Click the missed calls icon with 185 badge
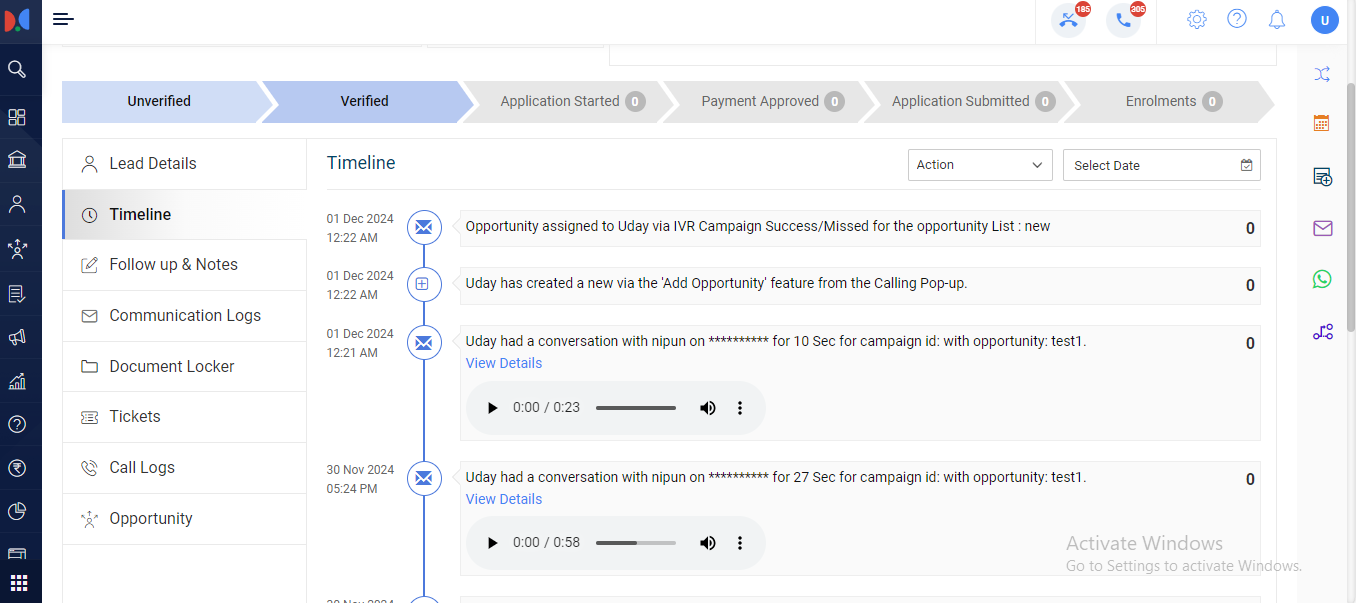Screen dimensions: 1356x603 tap(1068, 21)
